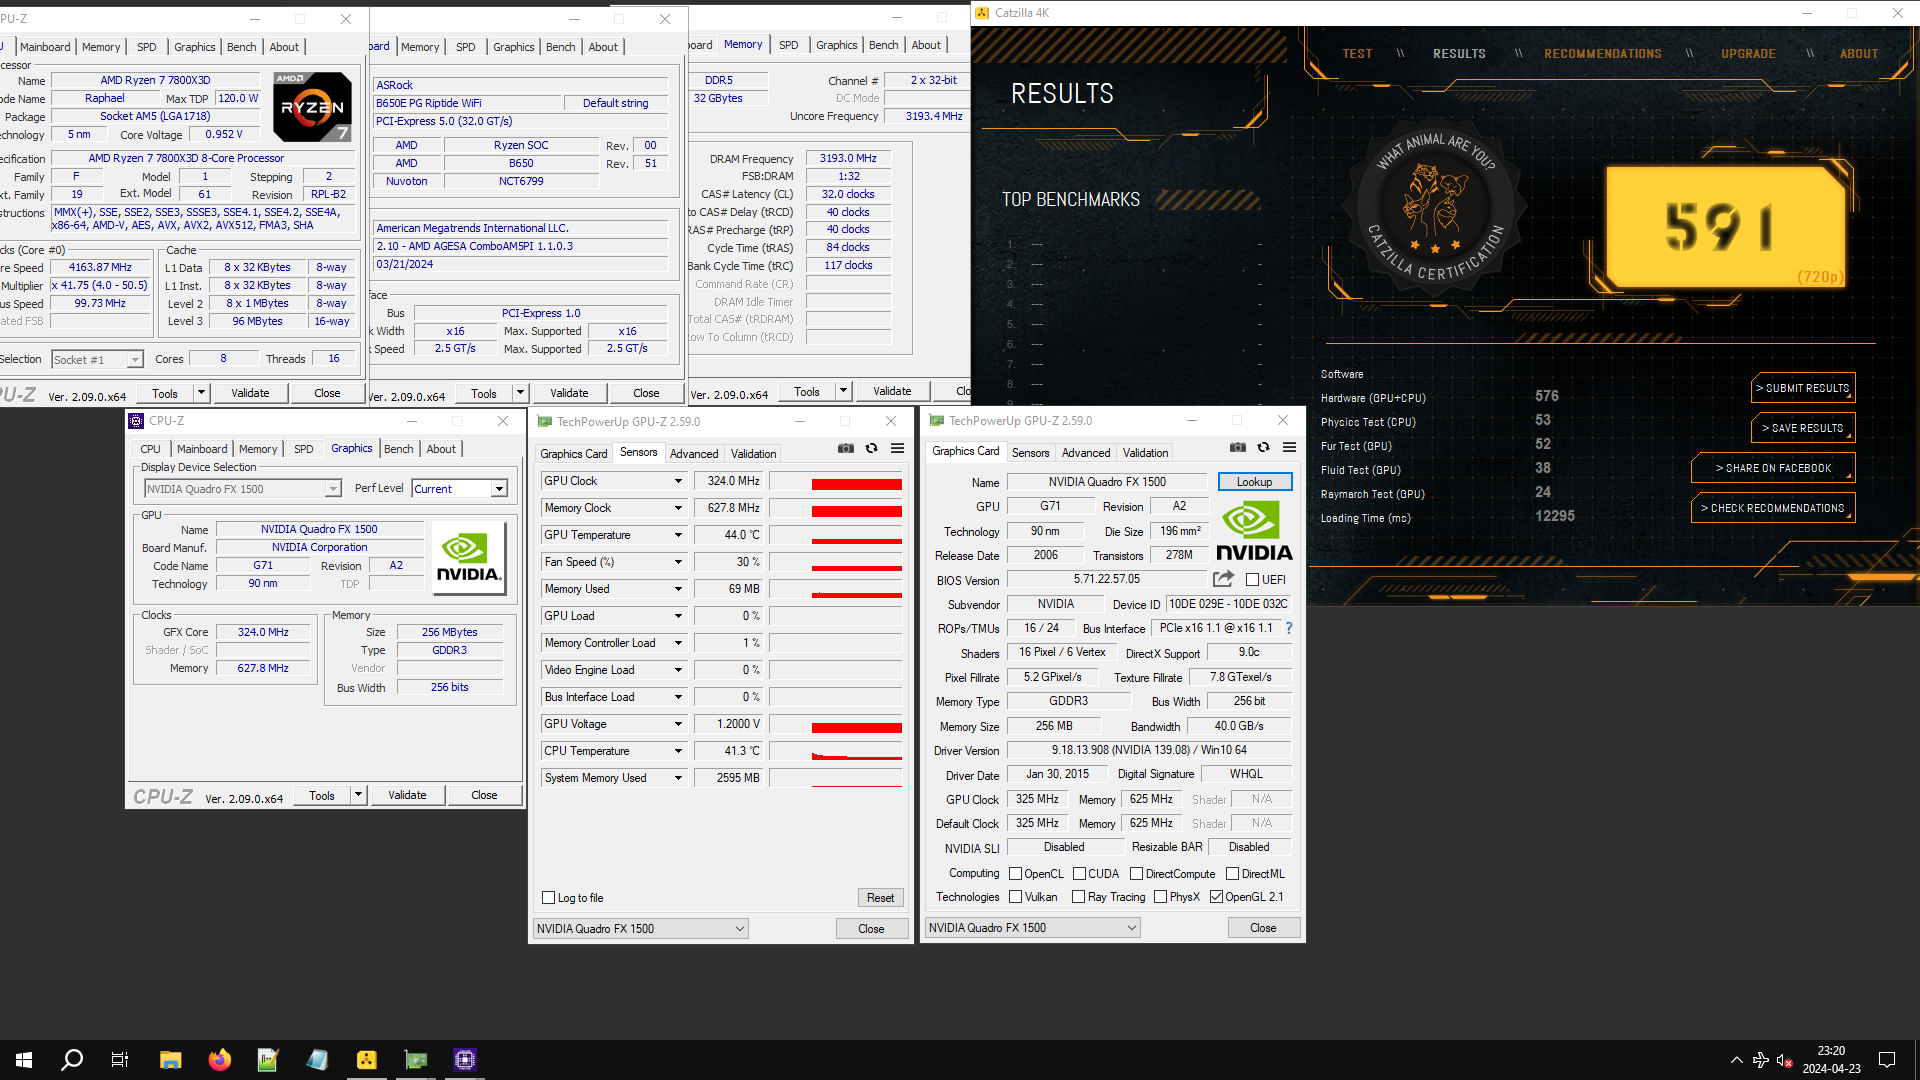
Task: Enable the Log to file checkbox
Action: (x=548, y=898)
